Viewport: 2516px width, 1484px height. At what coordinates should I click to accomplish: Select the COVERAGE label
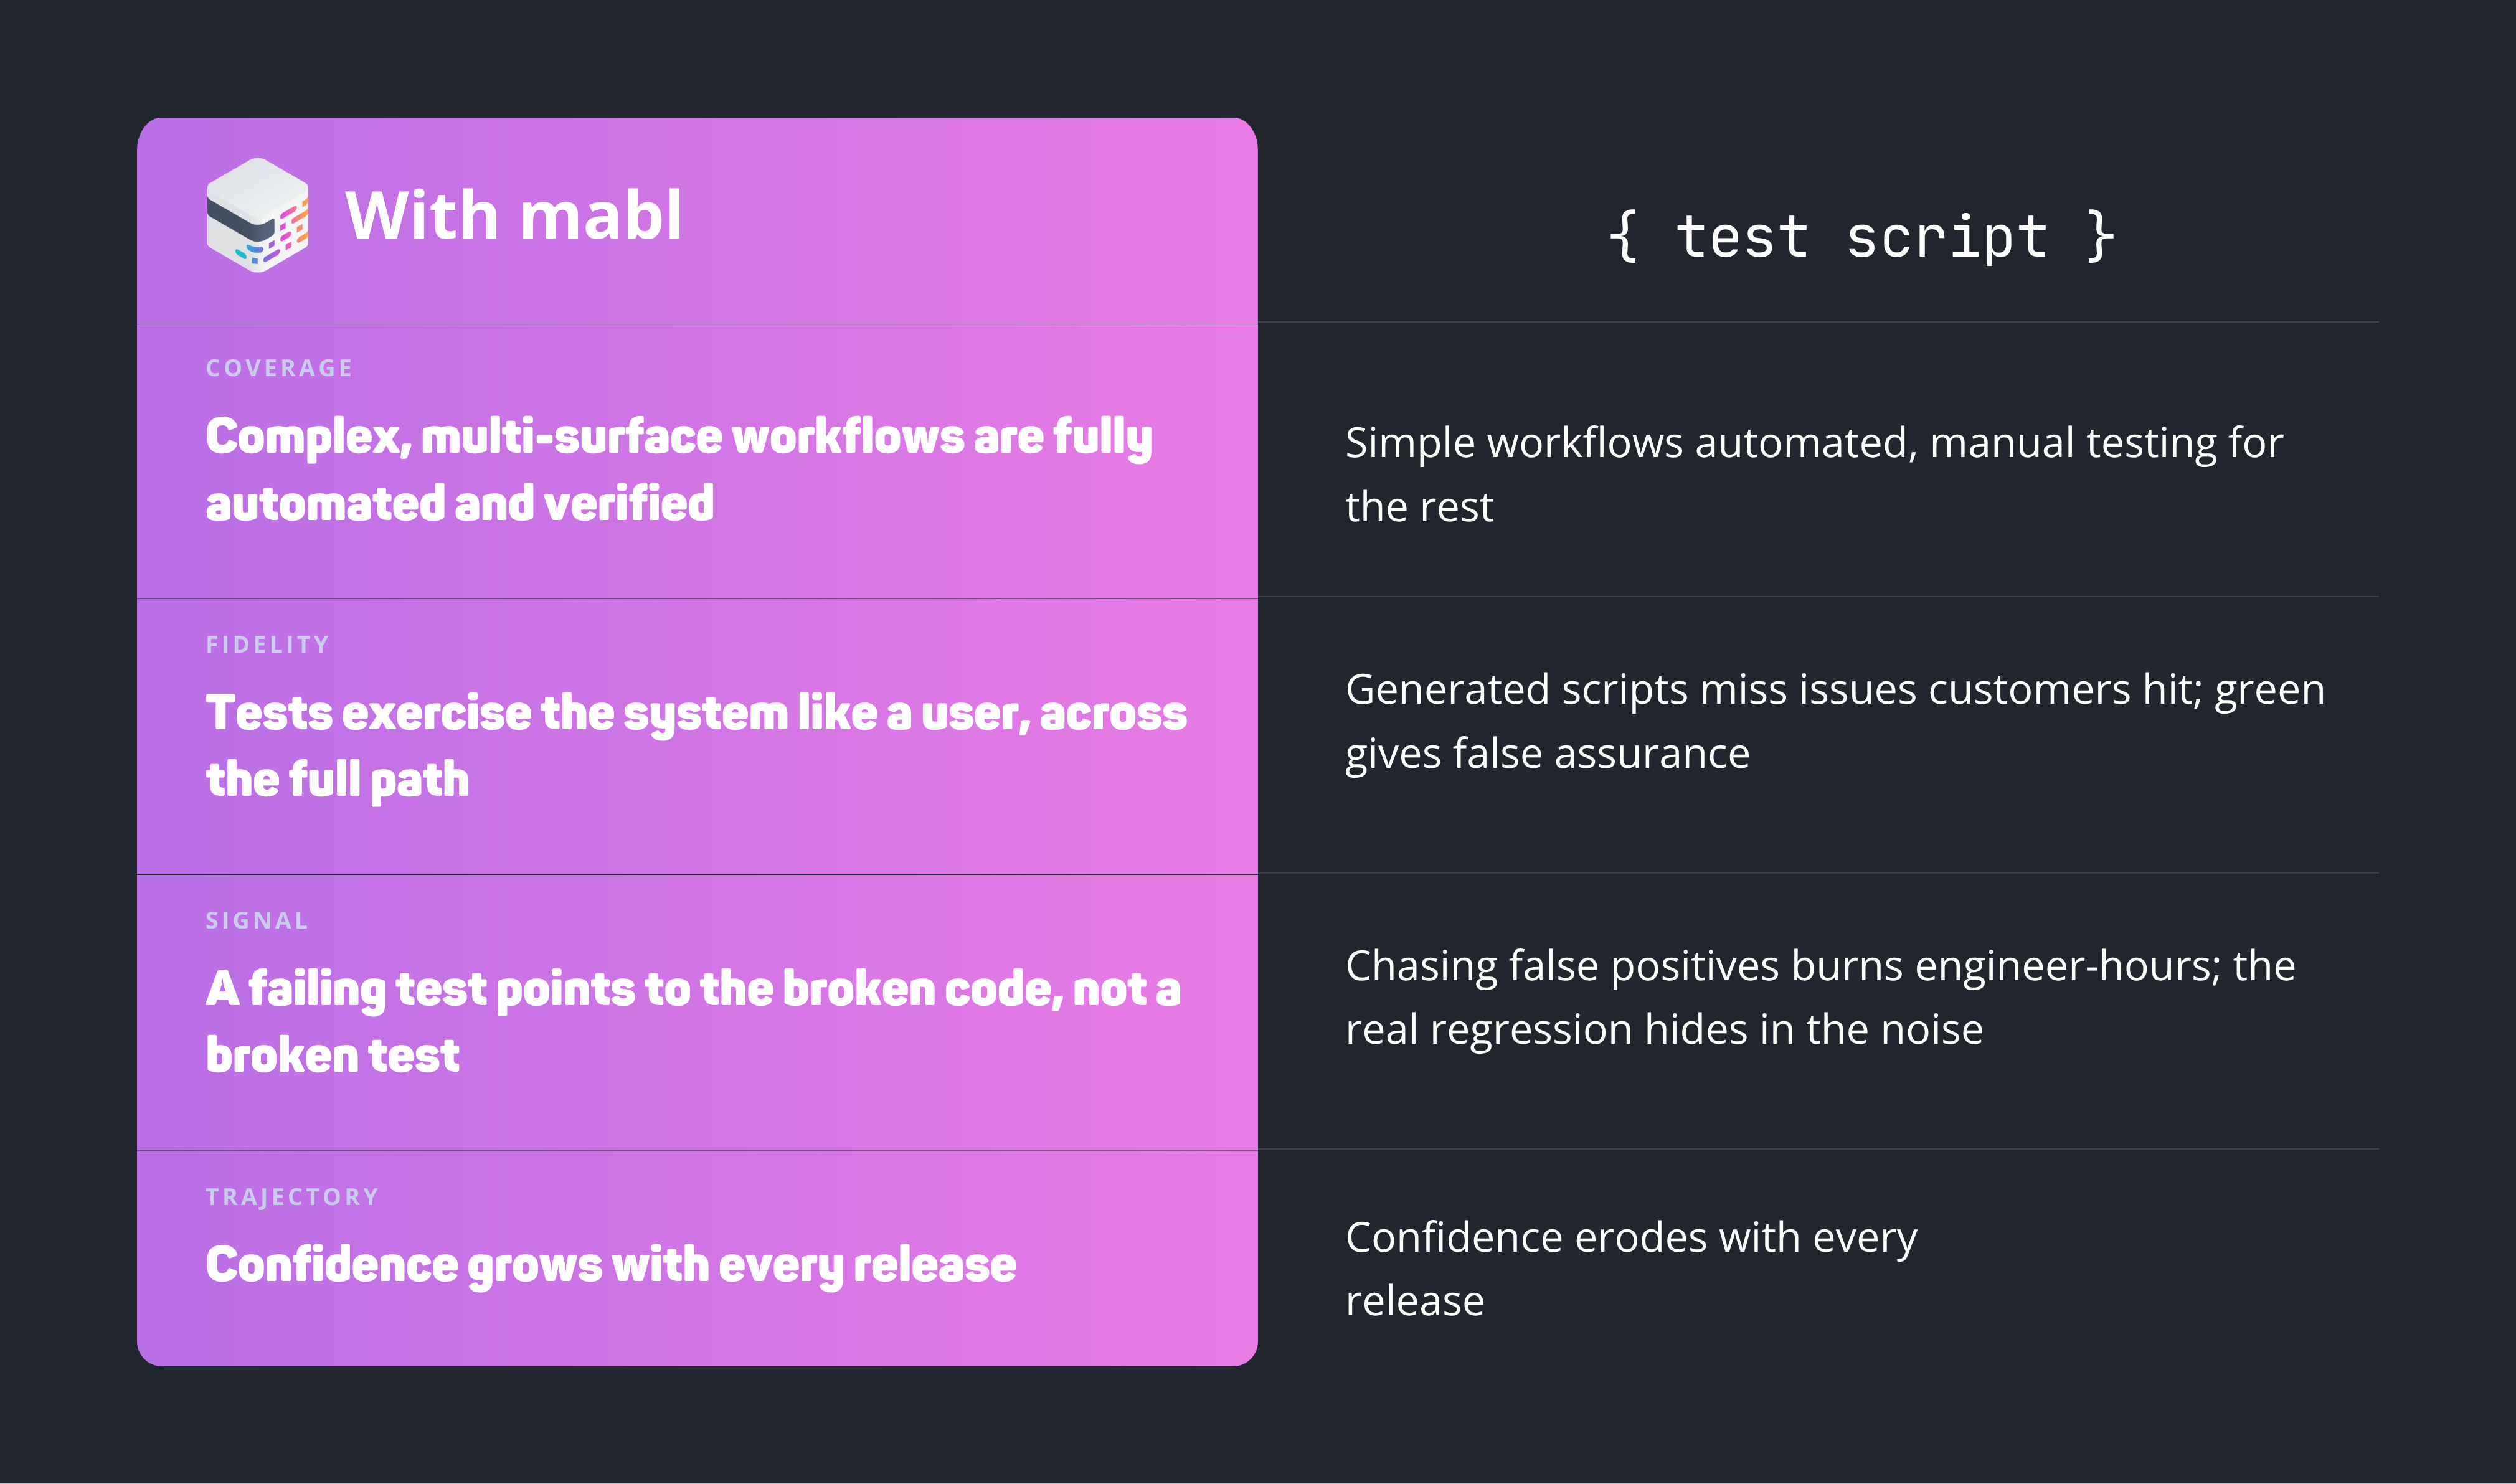coord(279,368)
